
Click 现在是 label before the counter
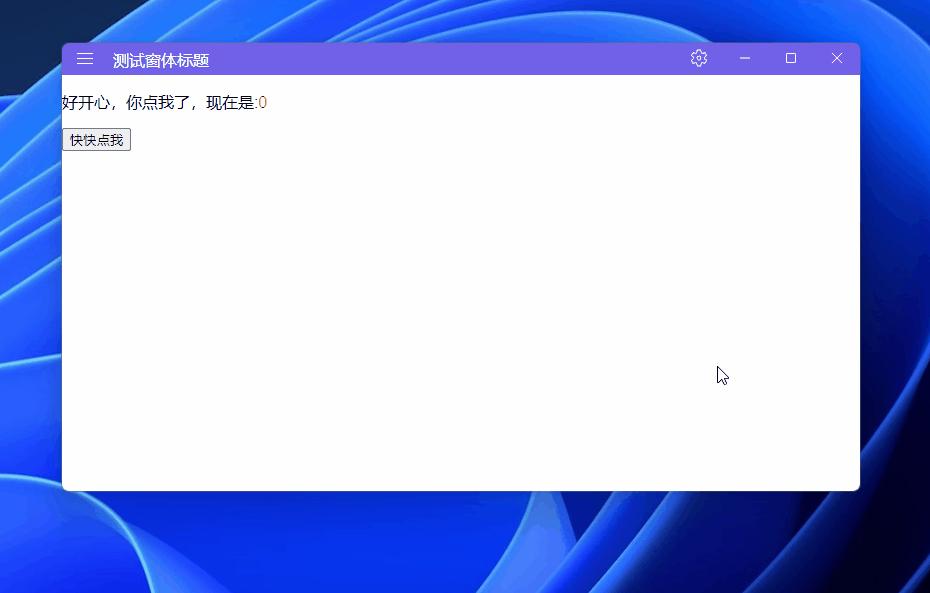tap(230, 102)
